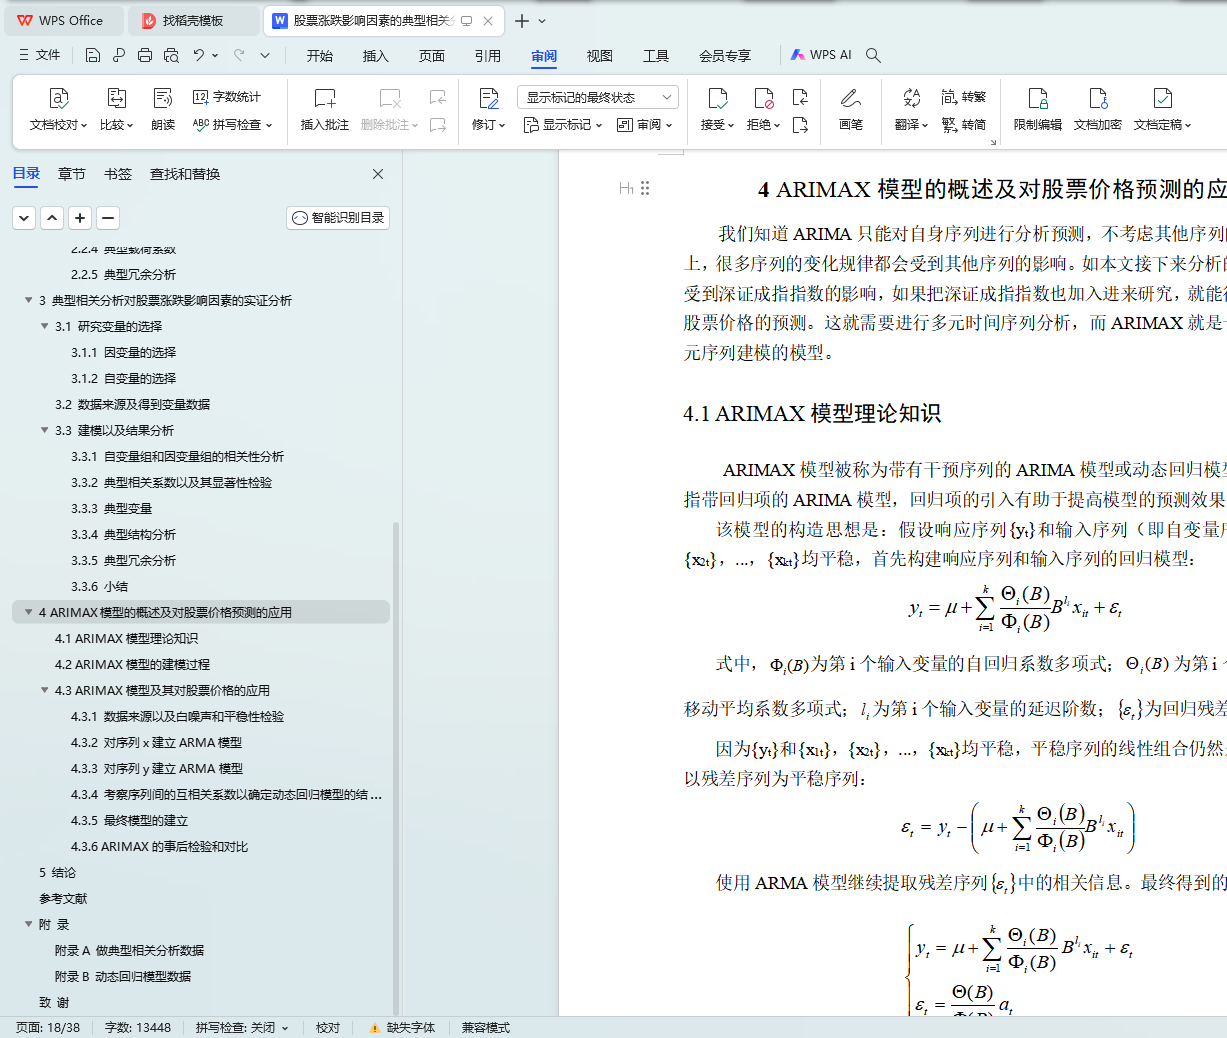Jump to 5 结论 heading in outline
Image resolution: width=1227 pixels, height=1038 pixels.
click(x=57, y=872)
